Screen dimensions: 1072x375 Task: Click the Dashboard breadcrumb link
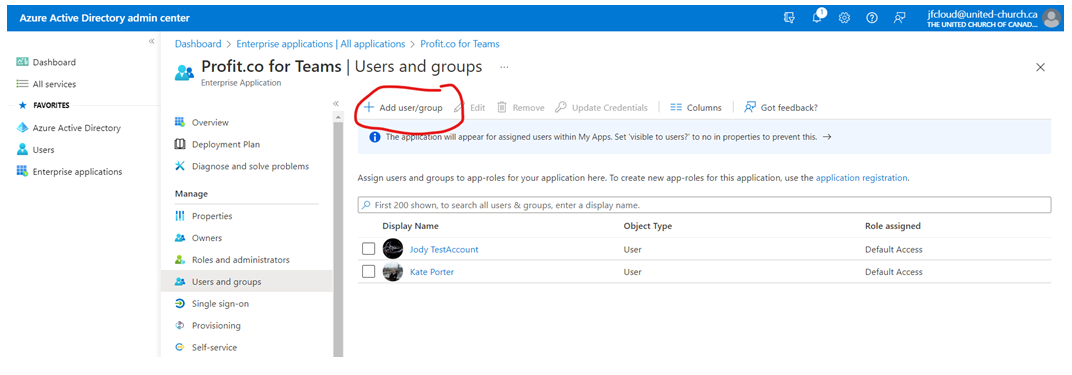point(198,44)
